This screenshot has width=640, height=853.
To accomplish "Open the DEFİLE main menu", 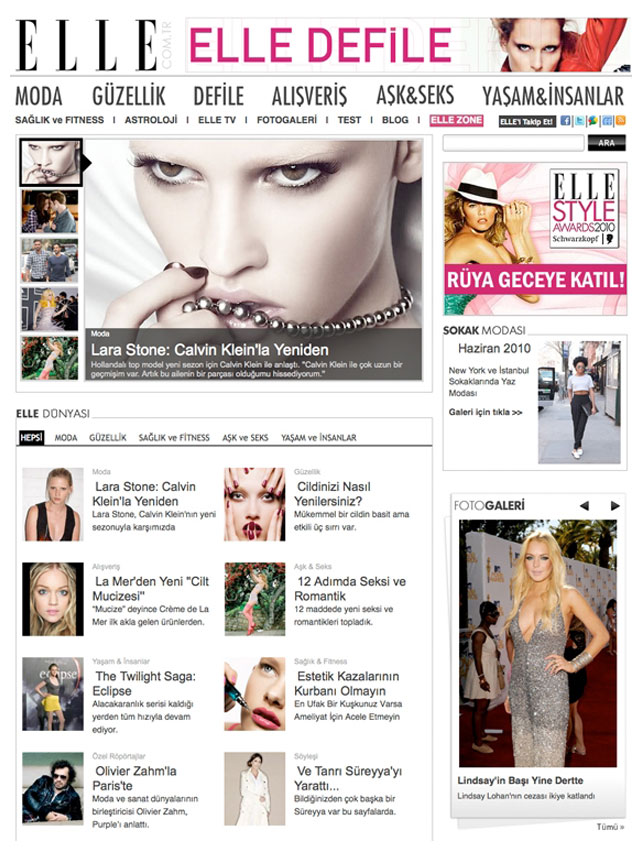I will 219,96.
